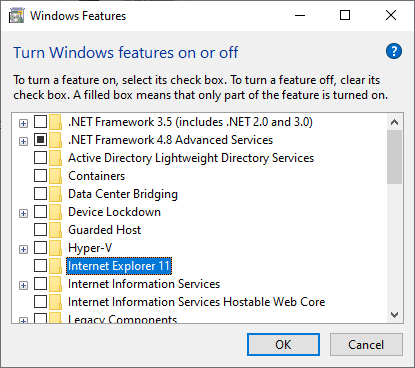Expand .NET Framework 4.8 Advanced Services node
Image resolution: width=415 pixels, height=368 pixels.
tap(23, 142)
